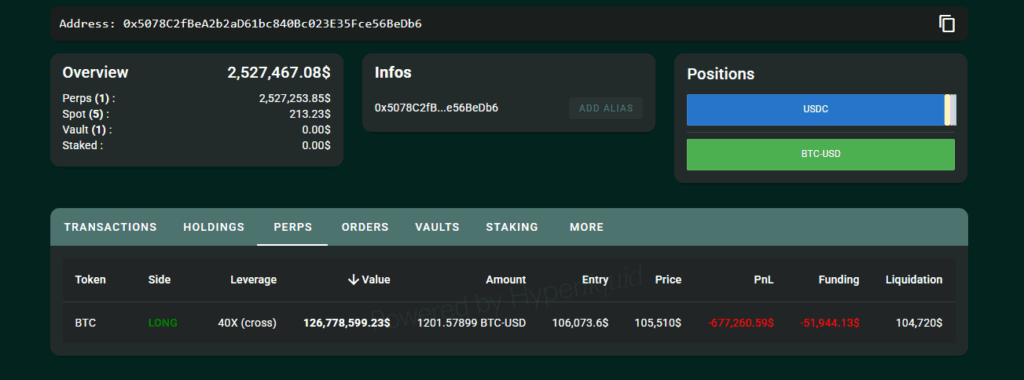The height and width of the screenshot is (380, 1024).
Task: Copy the wallet address with the copy icon
Action: pyautogui.click(x=947, y=24)
